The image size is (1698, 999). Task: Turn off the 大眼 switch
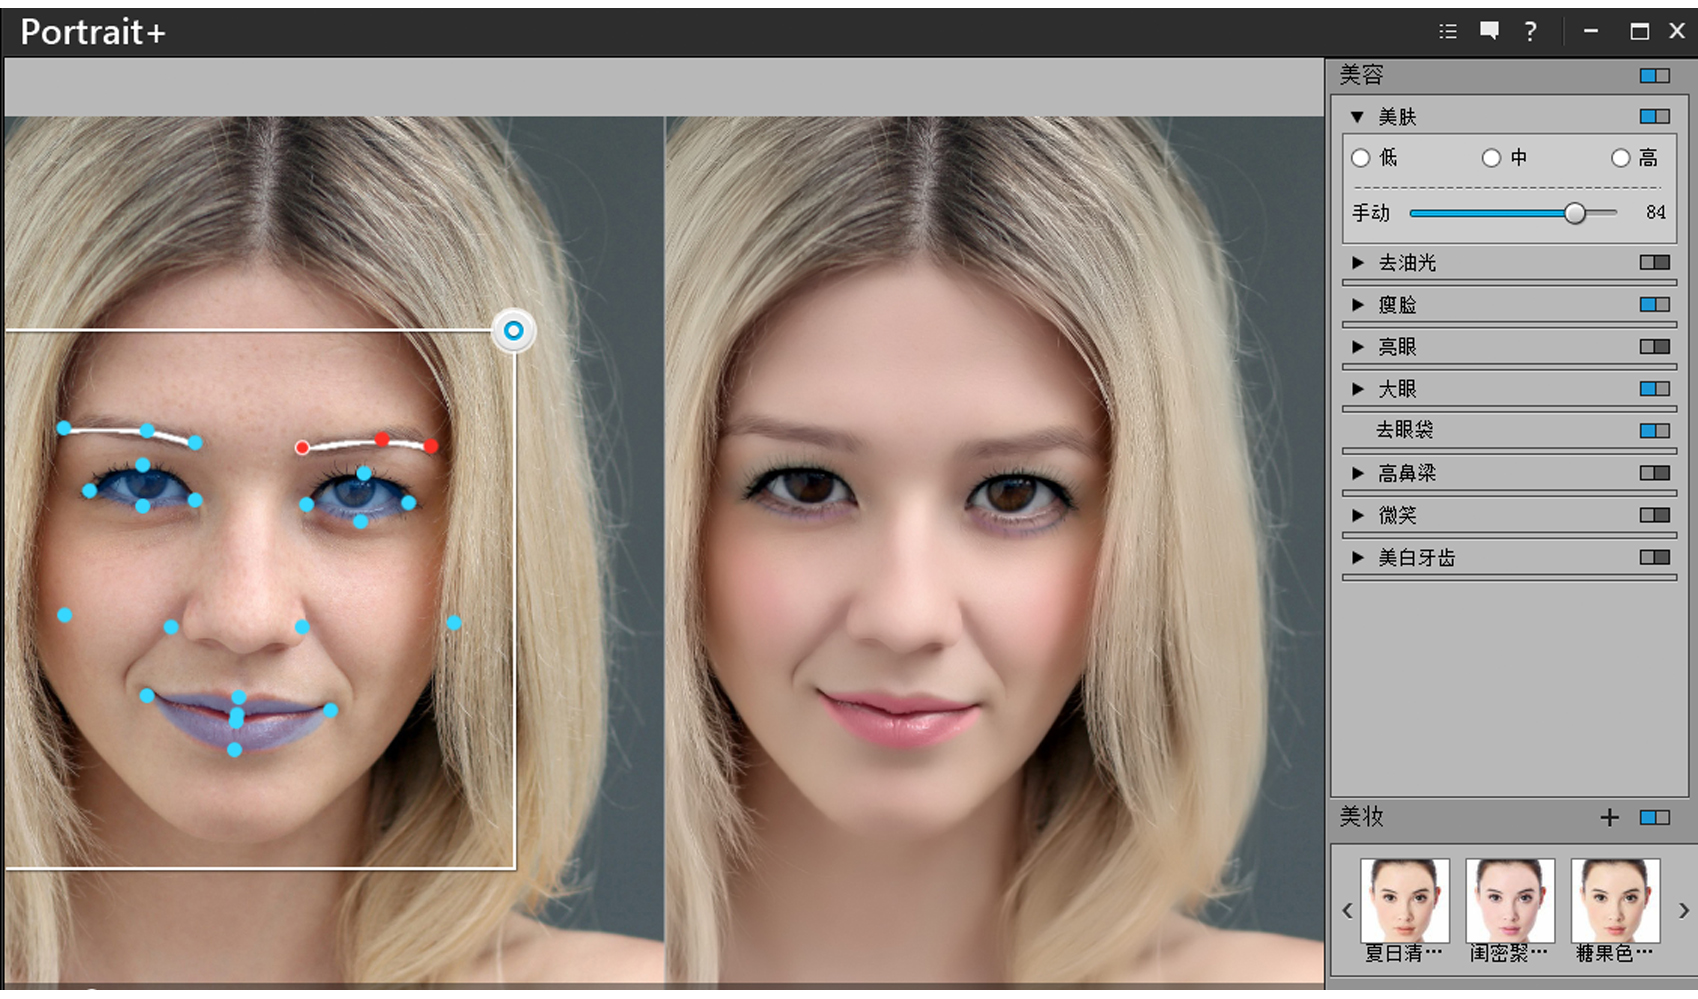pos(1655,388)
